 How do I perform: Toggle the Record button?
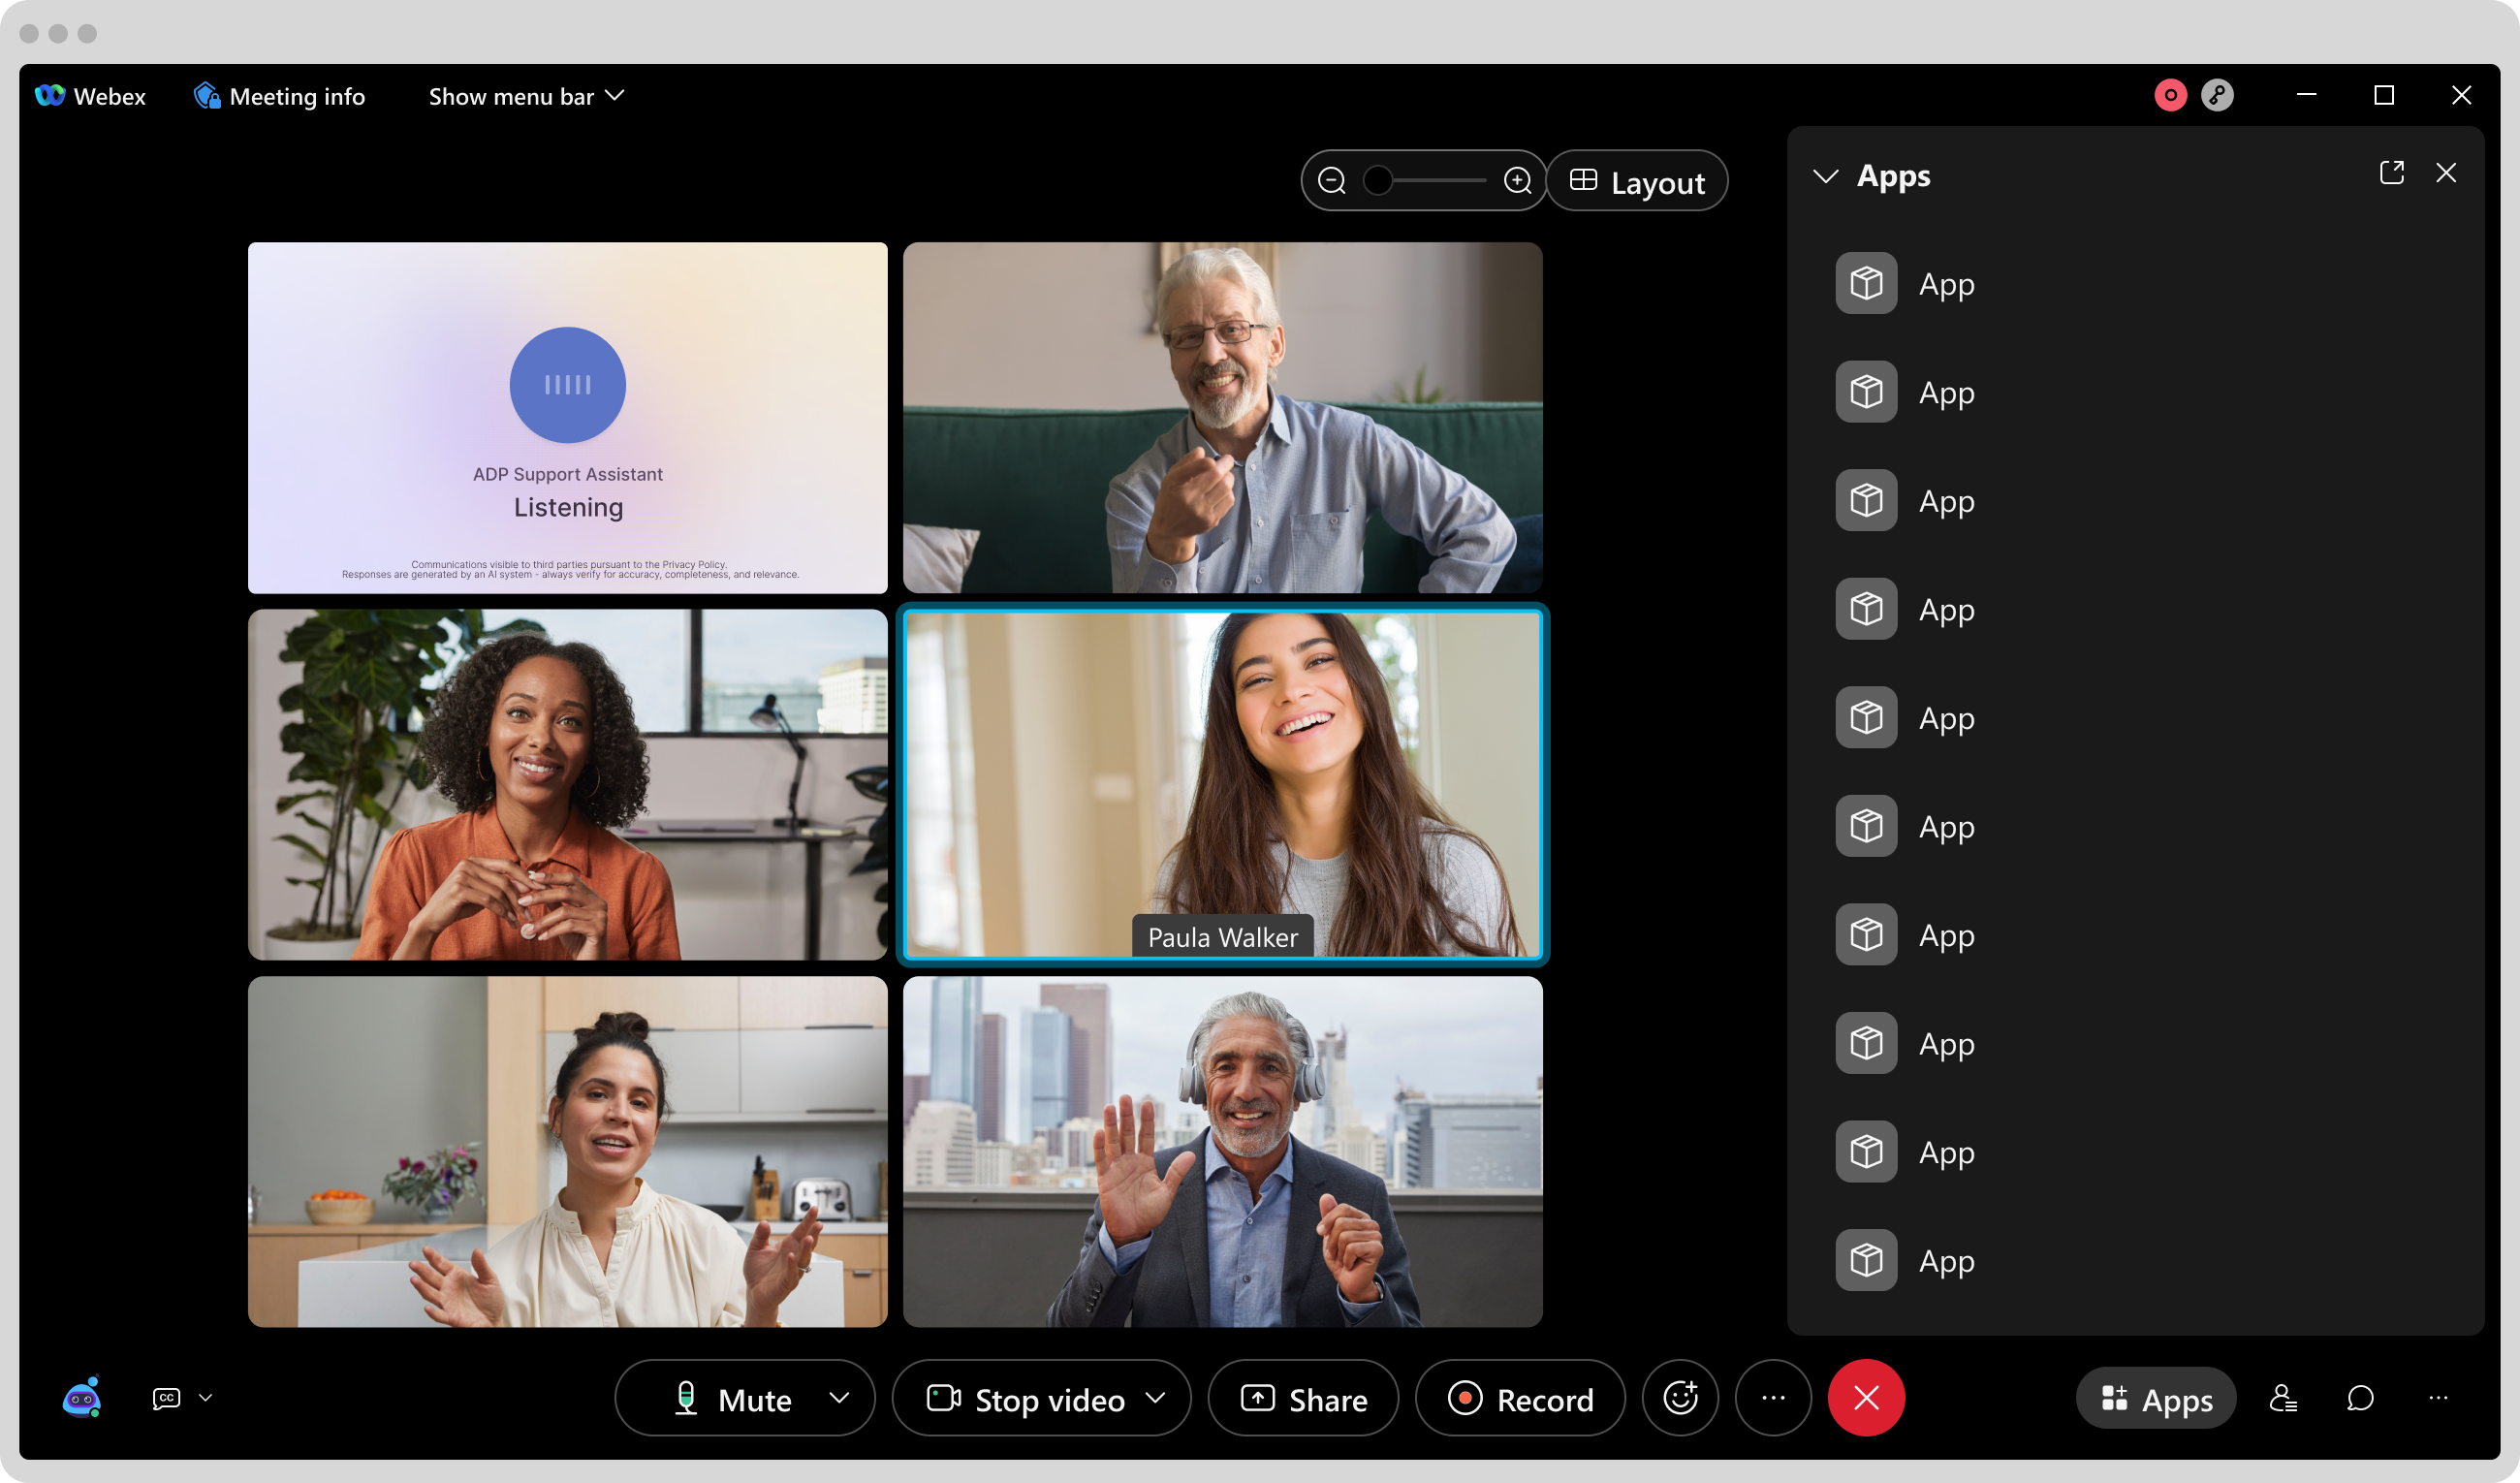tap(1520, 1399)
